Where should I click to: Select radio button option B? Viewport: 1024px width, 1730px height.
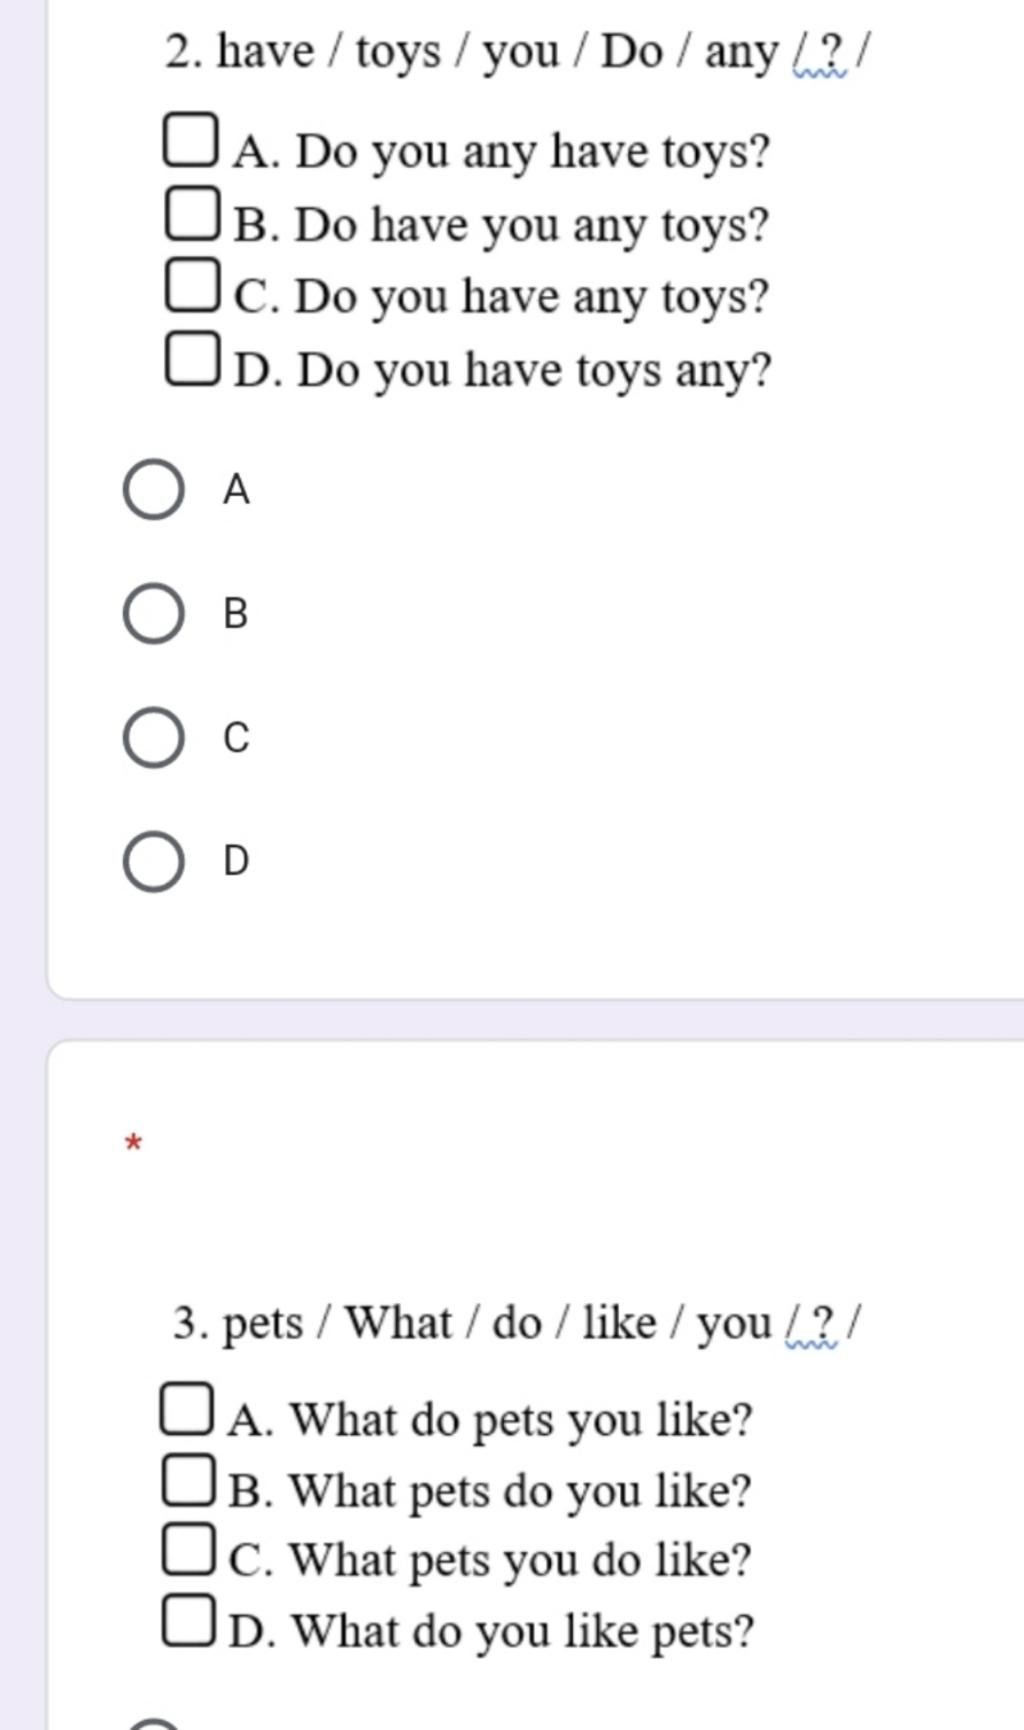pyautogui.click(x=153, y=614)
